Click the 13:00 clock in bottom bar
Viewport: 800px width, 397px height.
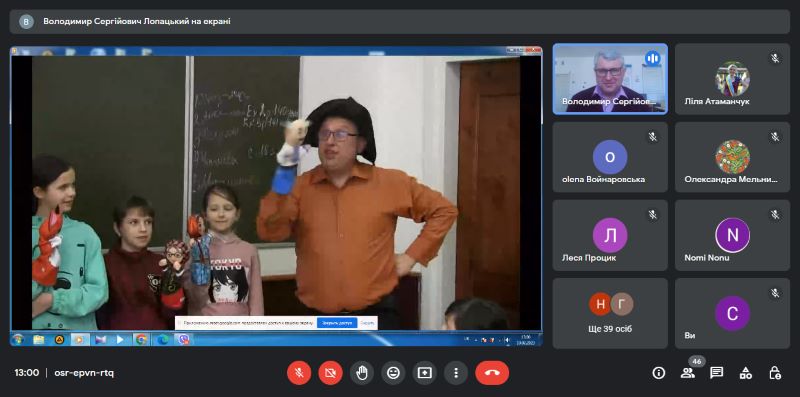click(27, 373)
